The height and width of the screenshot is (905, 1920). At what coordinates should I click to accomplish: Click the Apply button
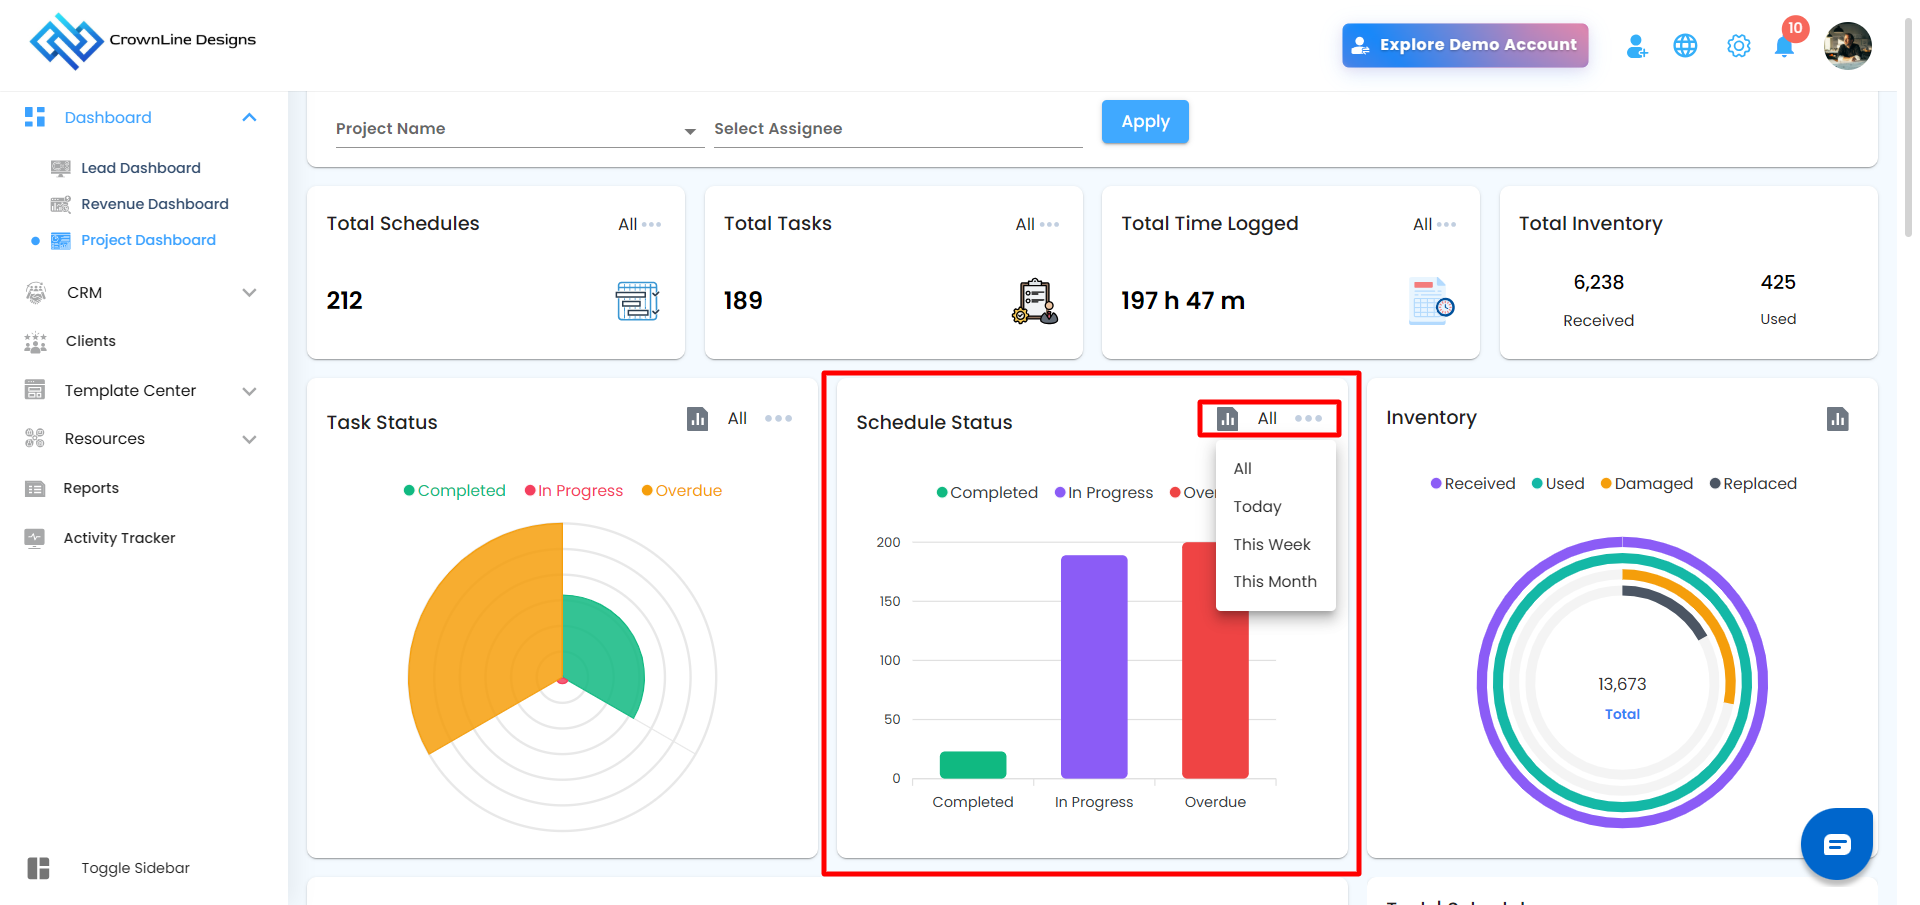pyautogui.click(x=1145, y=122)
